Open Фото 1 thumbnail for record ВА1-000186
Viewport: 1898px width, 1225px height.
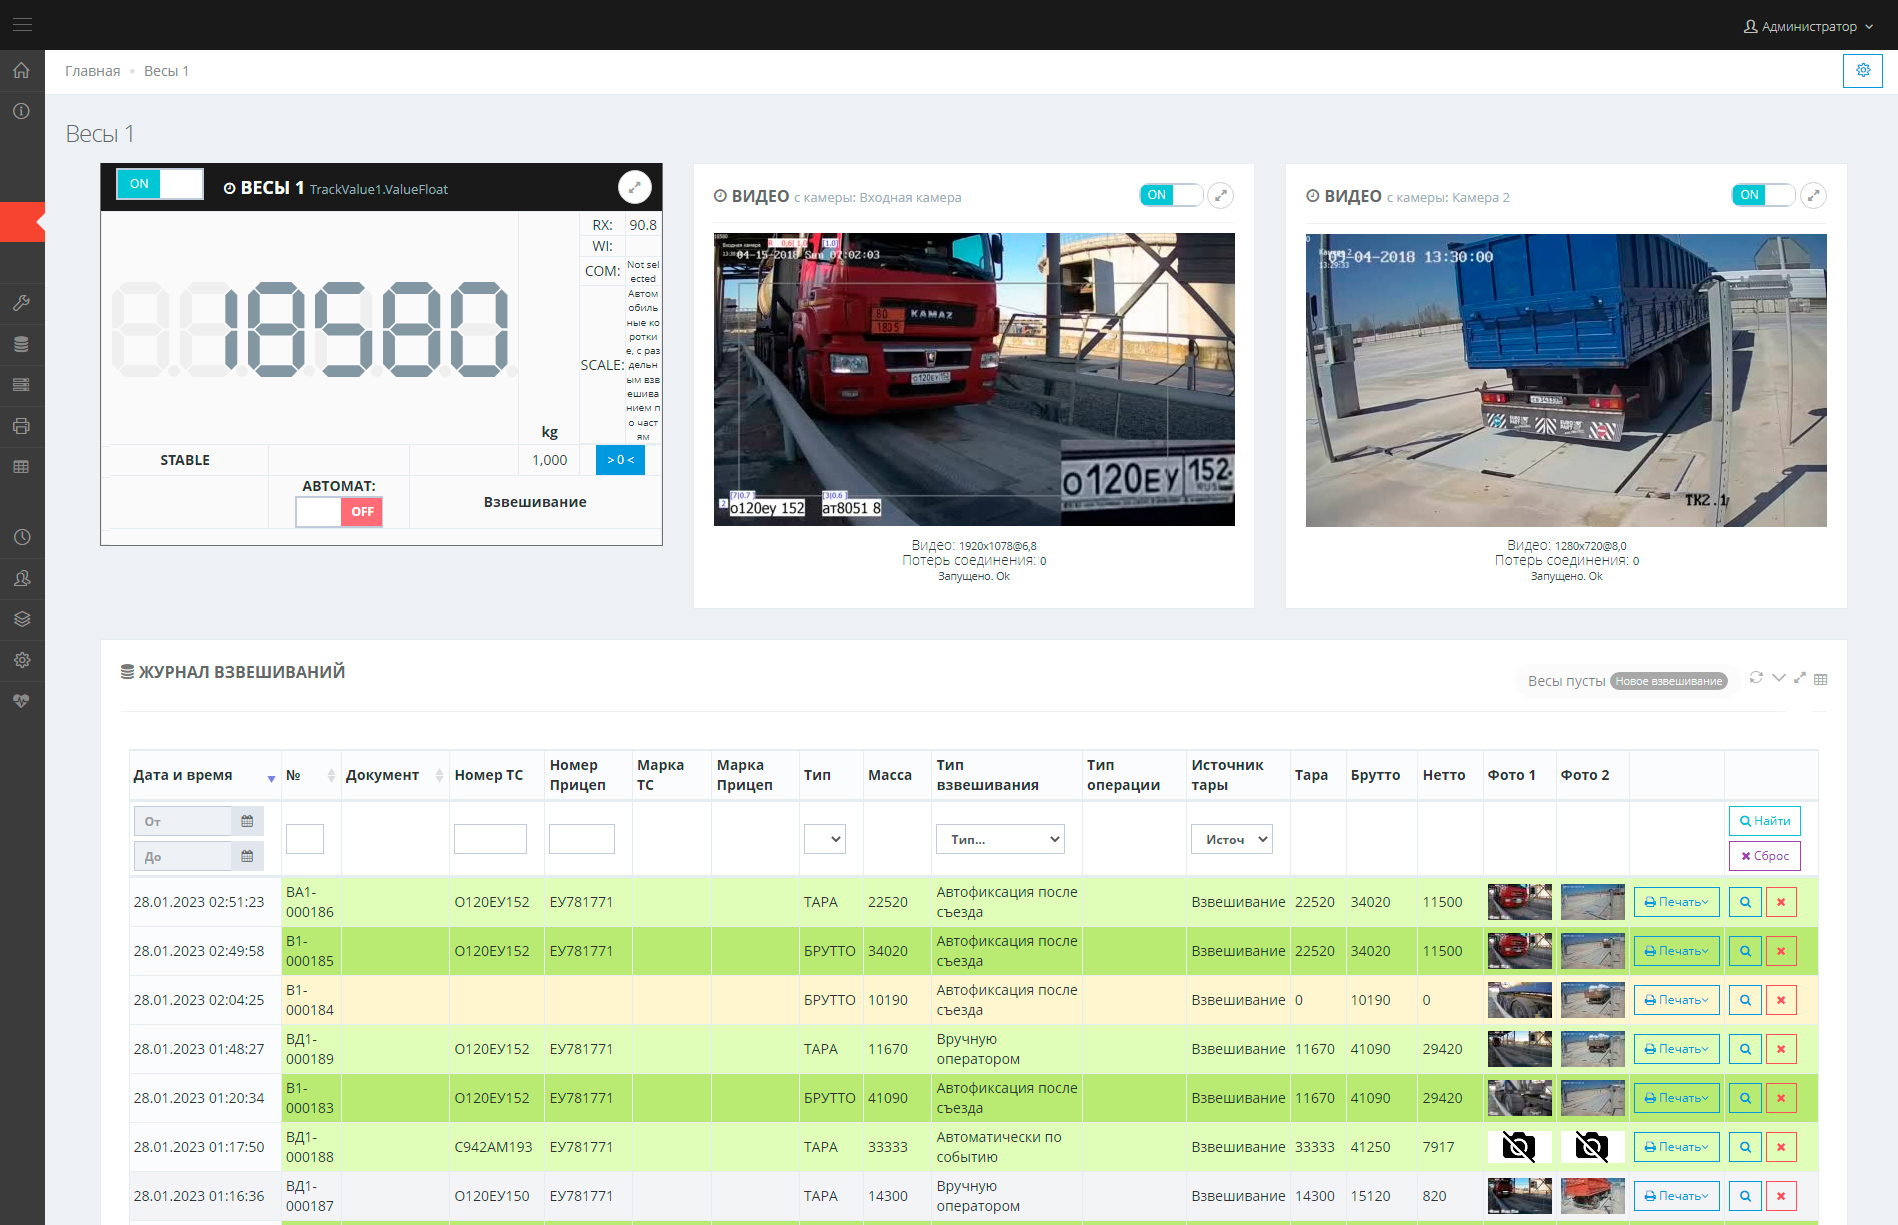pos(1519,902)
